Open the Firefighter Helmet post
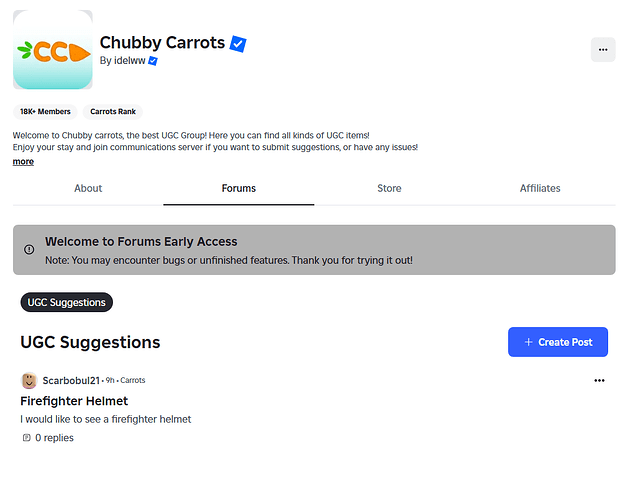The height and width of the screenshot is (499, 620). (x=74, y=401)
